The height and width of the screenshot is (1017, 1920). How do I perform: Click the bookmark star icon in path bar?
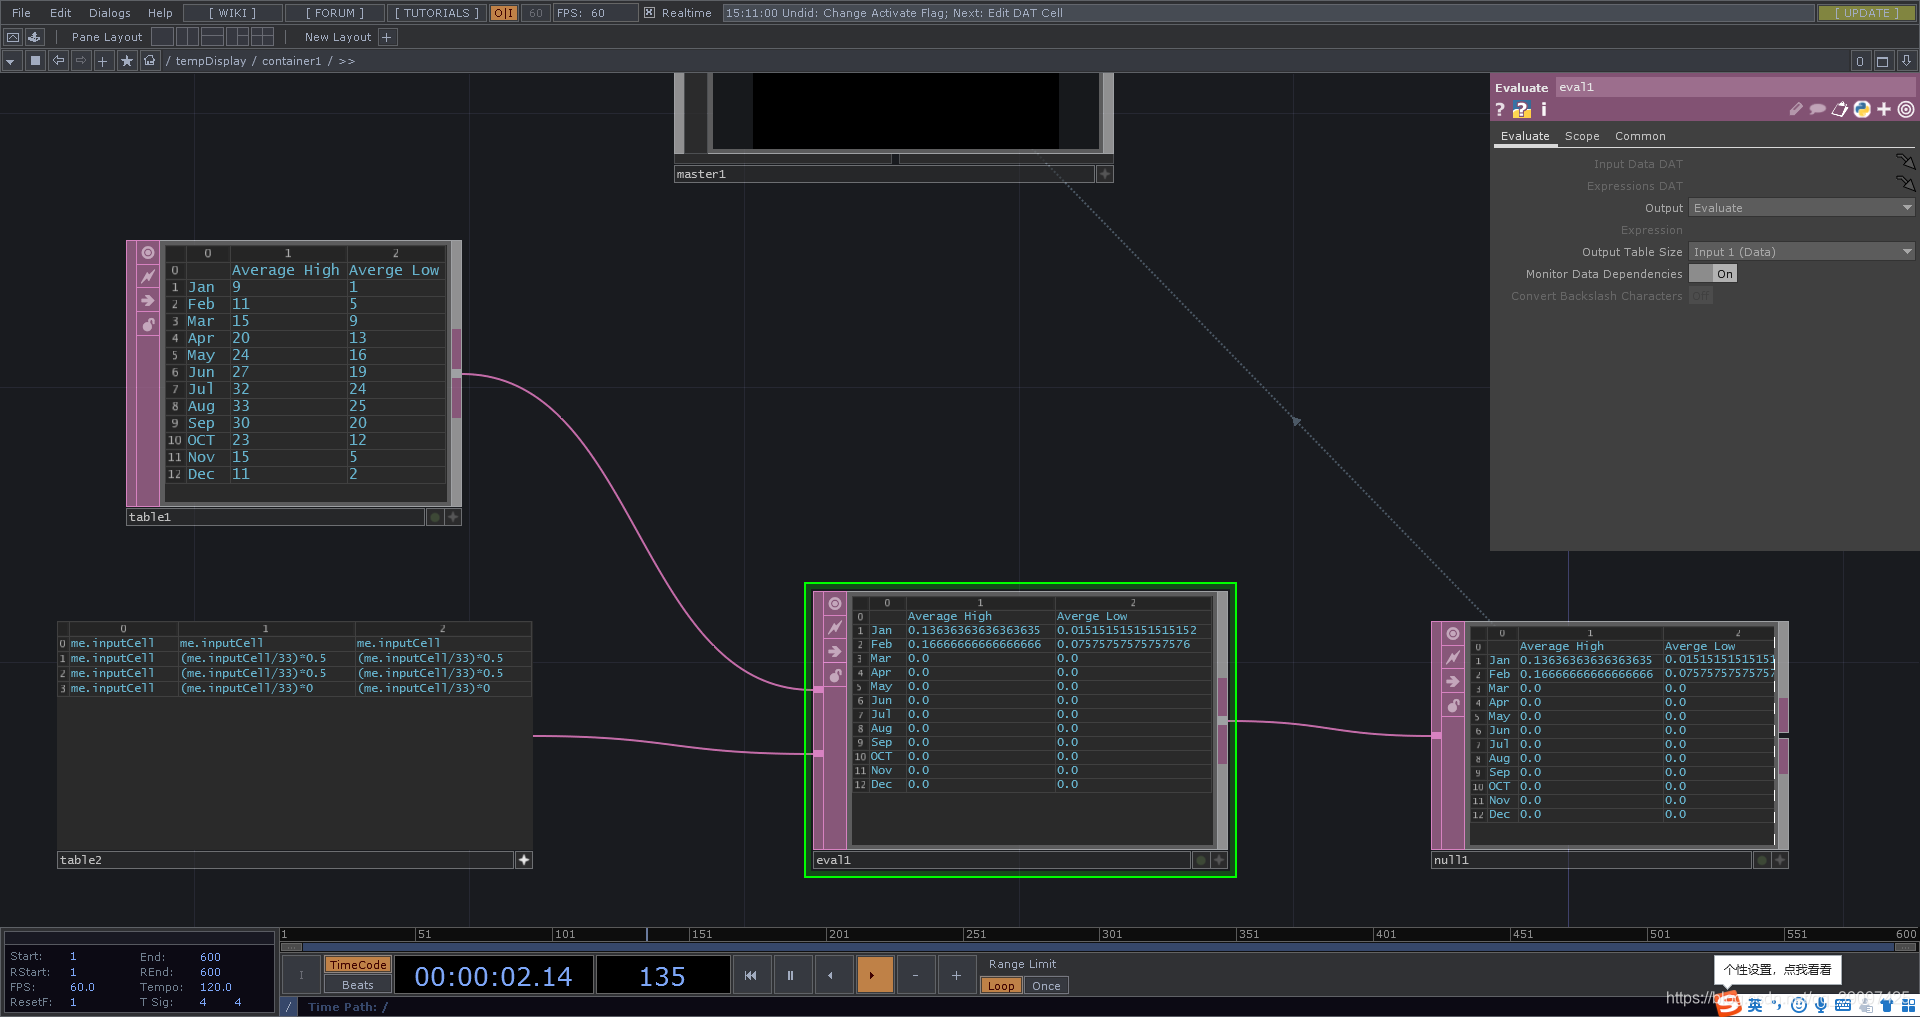127,61
